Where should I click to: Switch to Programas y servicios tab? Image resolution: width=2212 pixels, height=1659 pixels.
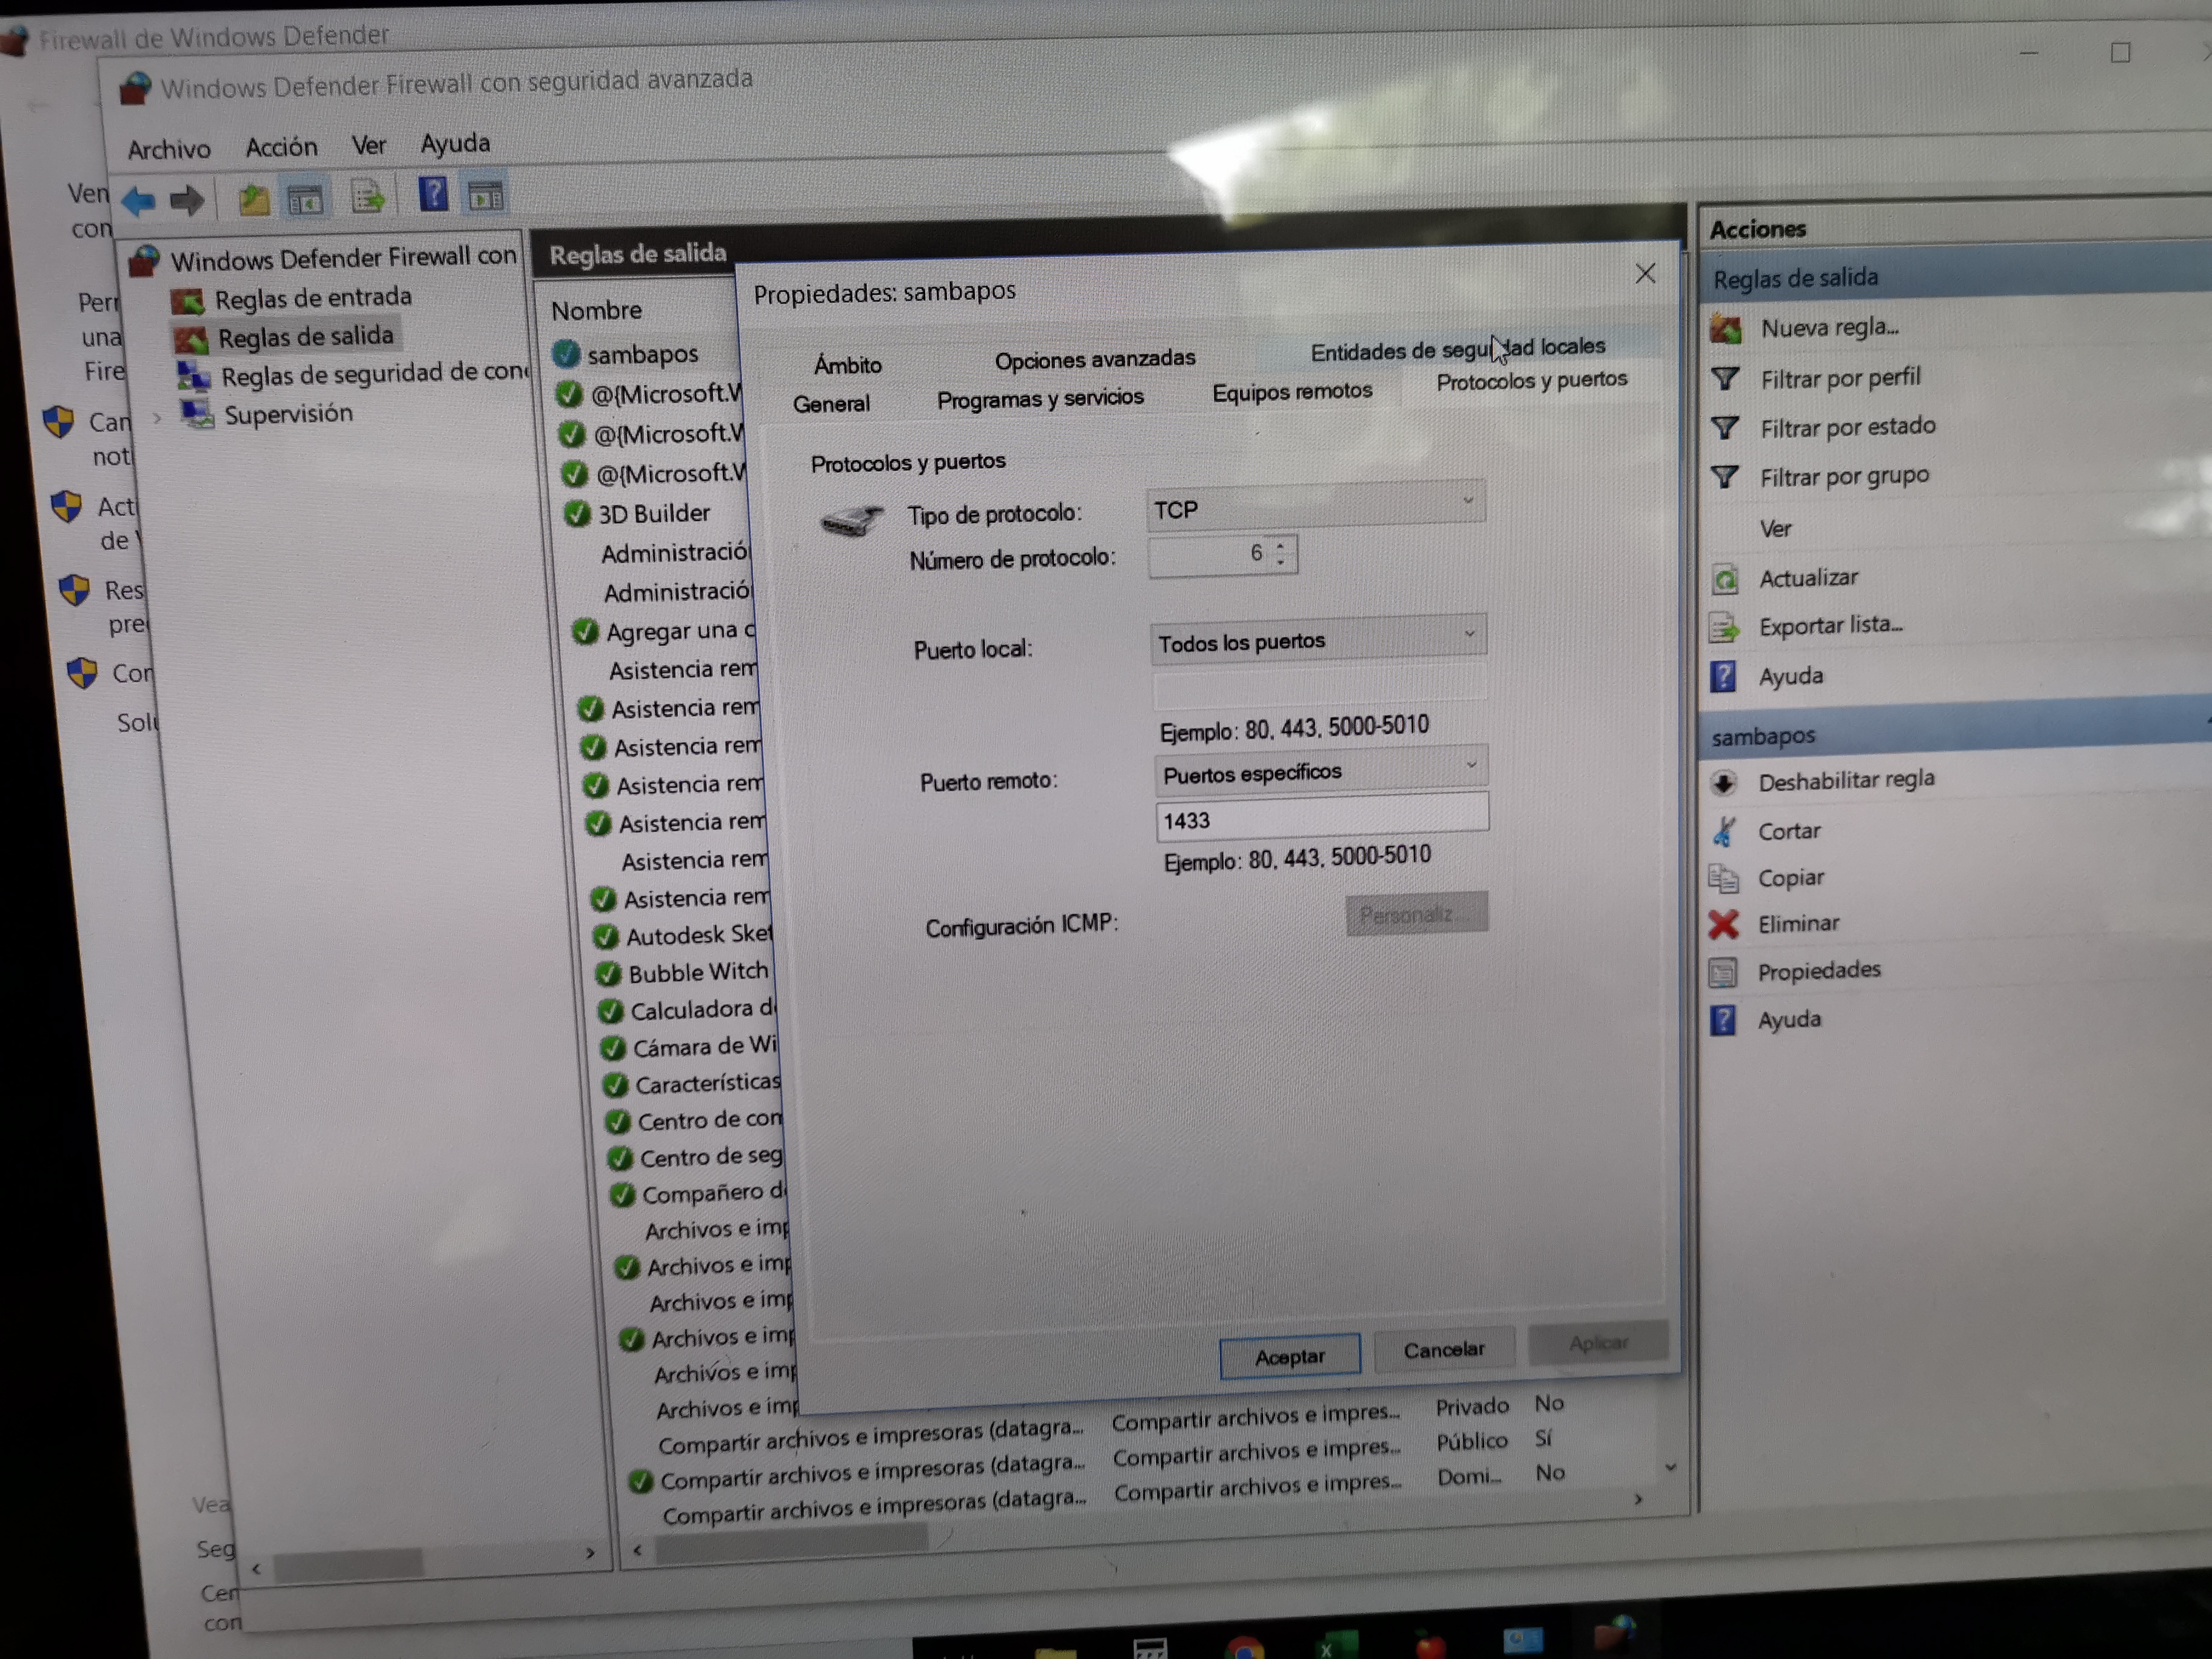coord(1040,399)
